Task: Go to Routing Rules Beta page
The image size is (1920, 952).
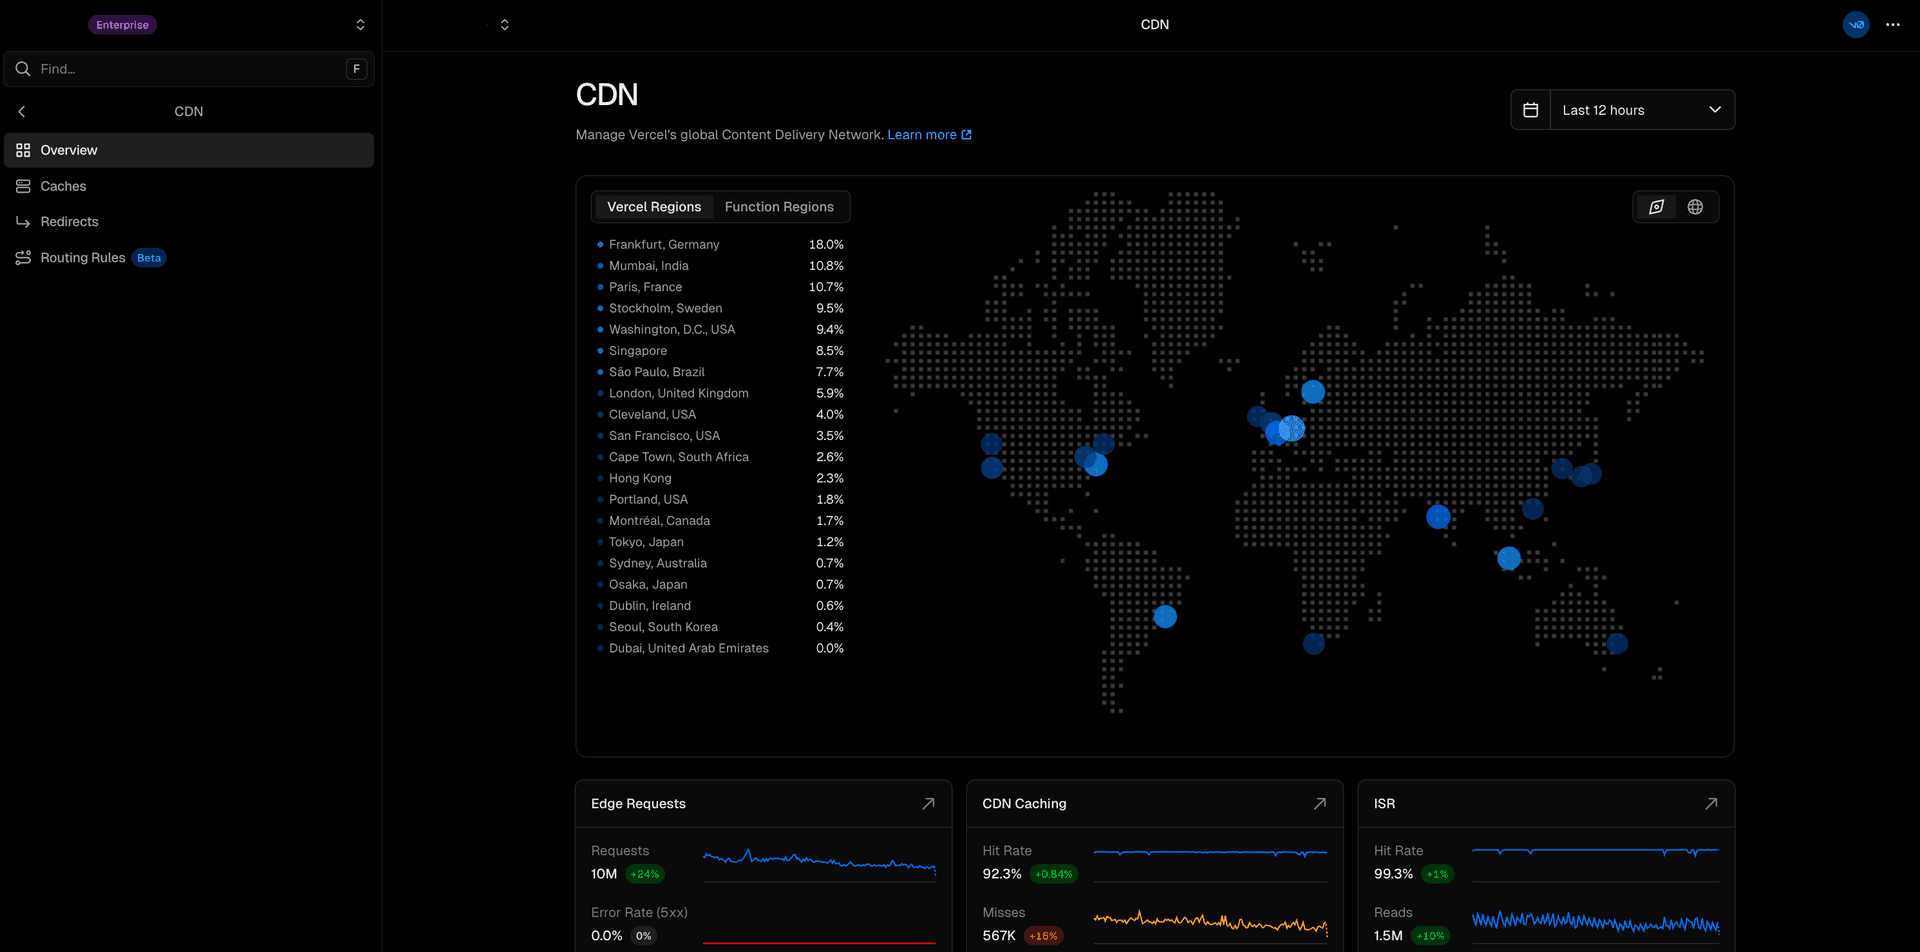Action: [x=83, y=258]
